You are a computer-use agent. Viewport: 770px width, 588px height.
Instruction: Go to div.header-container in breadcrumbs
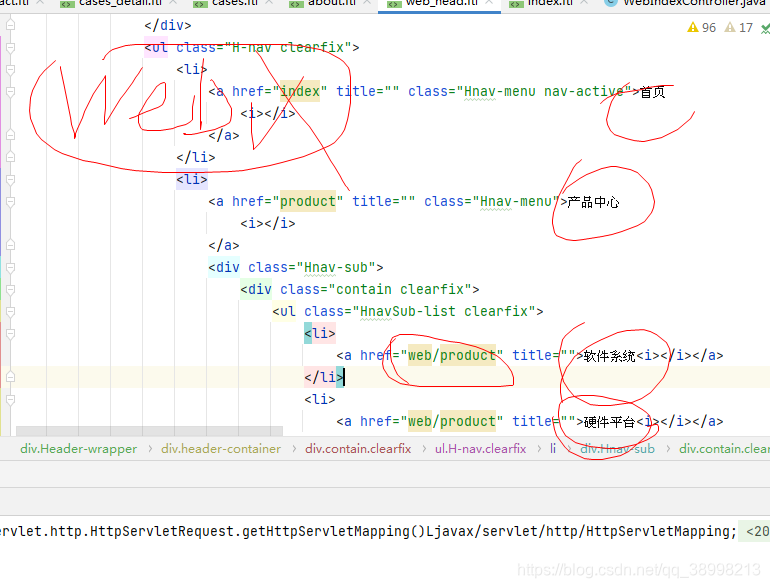[x=221, y=449]
